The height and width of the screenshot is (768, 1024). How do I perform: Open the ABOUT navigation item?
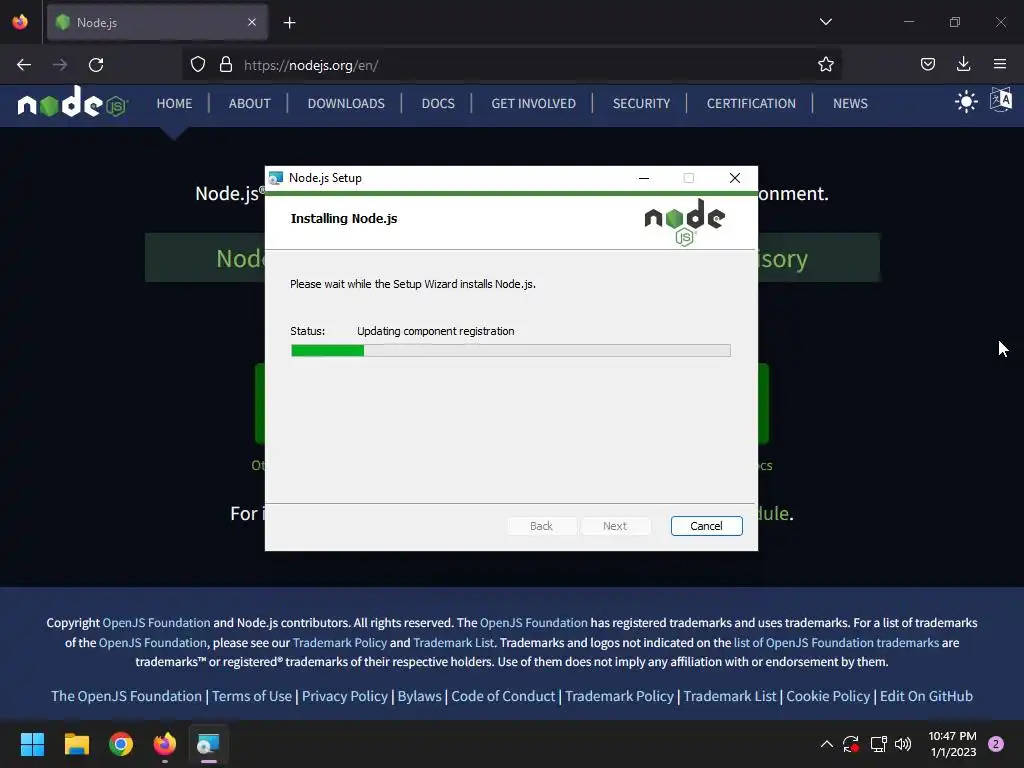pos(249,103)
